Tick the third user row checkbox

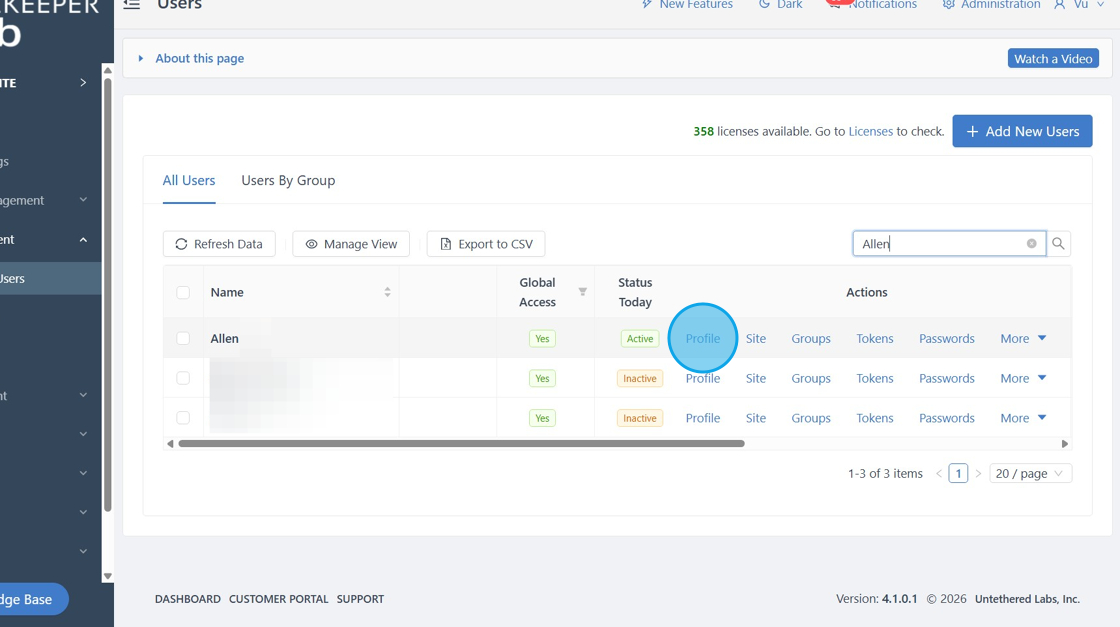[x=183, y=418]
